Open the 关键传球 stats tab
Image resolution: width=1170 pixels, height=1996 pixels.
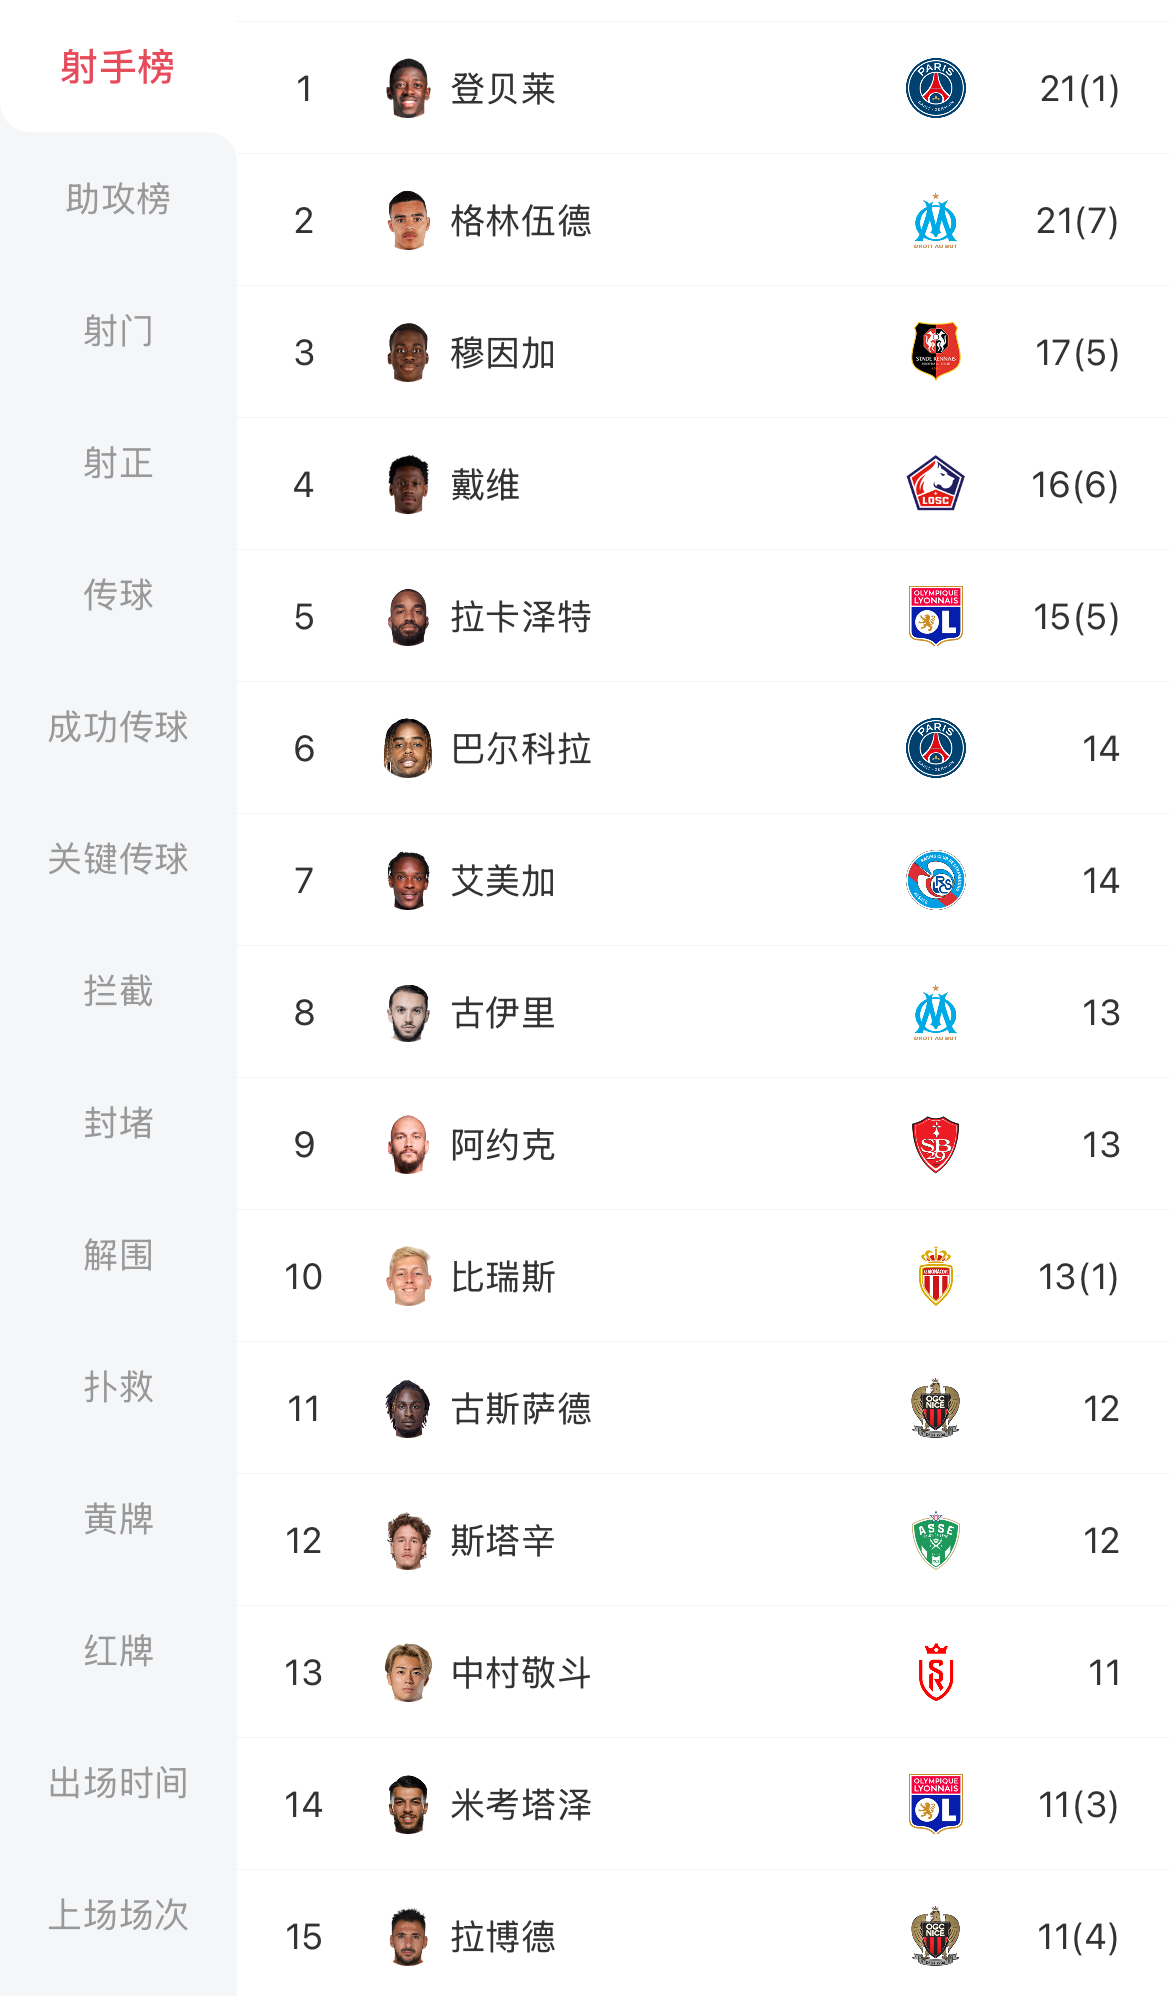[x=118, y=859]
